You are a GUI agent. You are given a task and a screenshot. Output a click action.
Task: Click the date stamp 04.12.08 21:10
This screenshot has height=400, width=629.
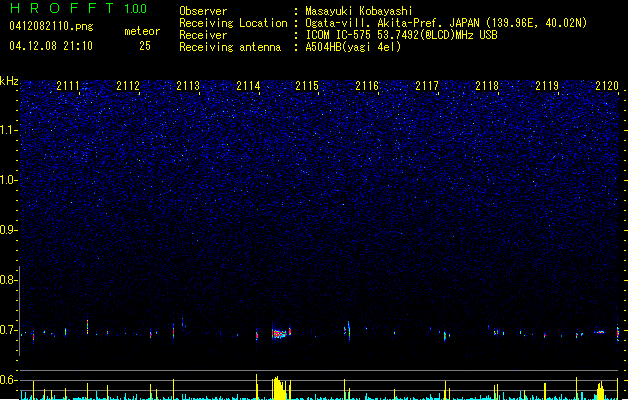pos(51,46)
